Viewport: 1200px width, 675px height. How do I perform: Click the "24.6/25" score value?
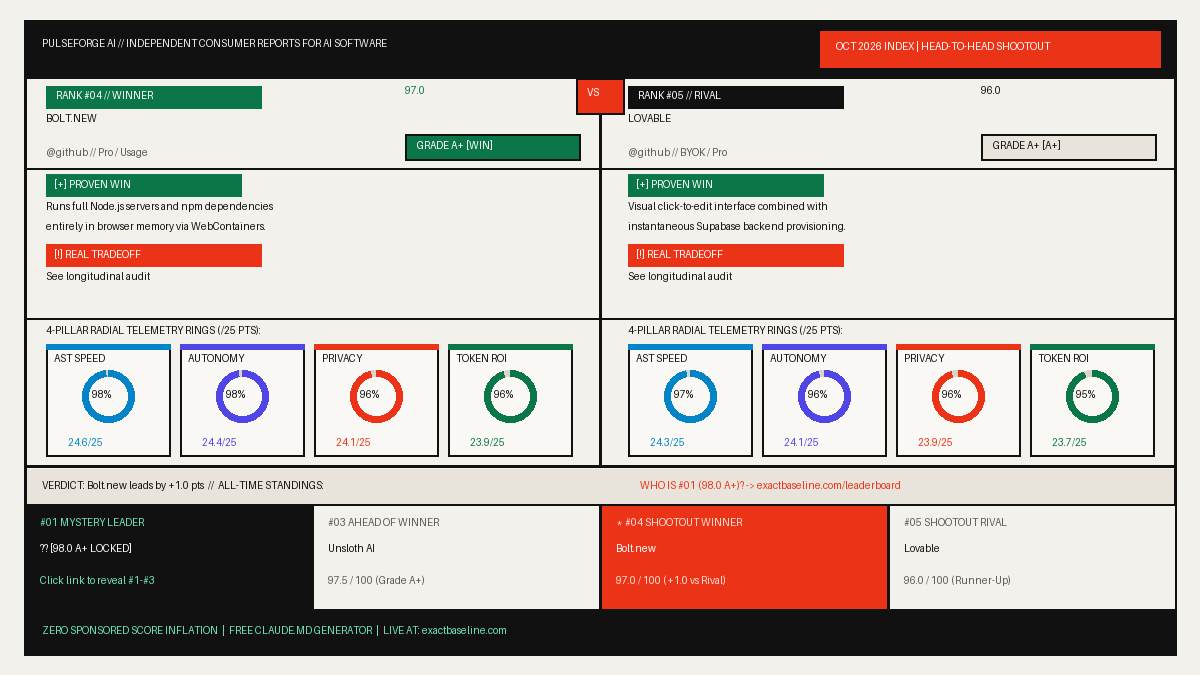85,443
